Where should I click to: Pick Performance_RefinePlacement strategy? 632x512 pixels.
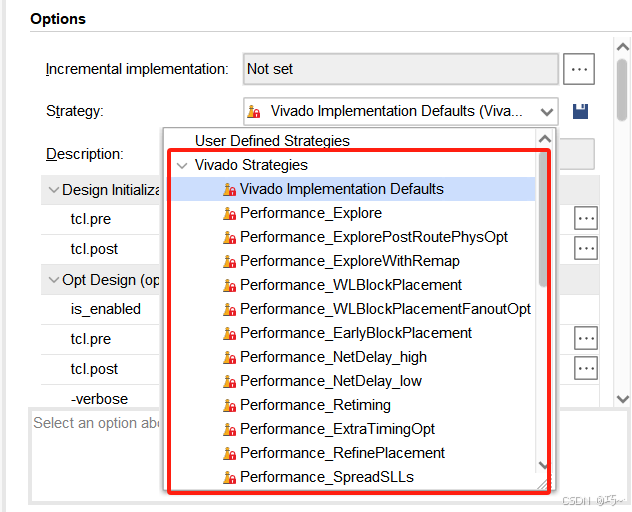[342, 453]
